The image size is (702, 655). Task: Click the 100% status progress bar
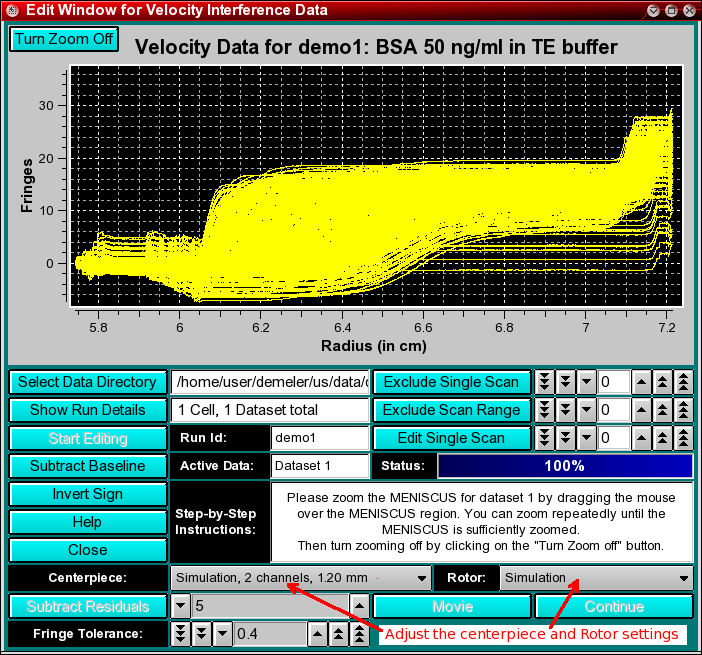pos(564,466)
